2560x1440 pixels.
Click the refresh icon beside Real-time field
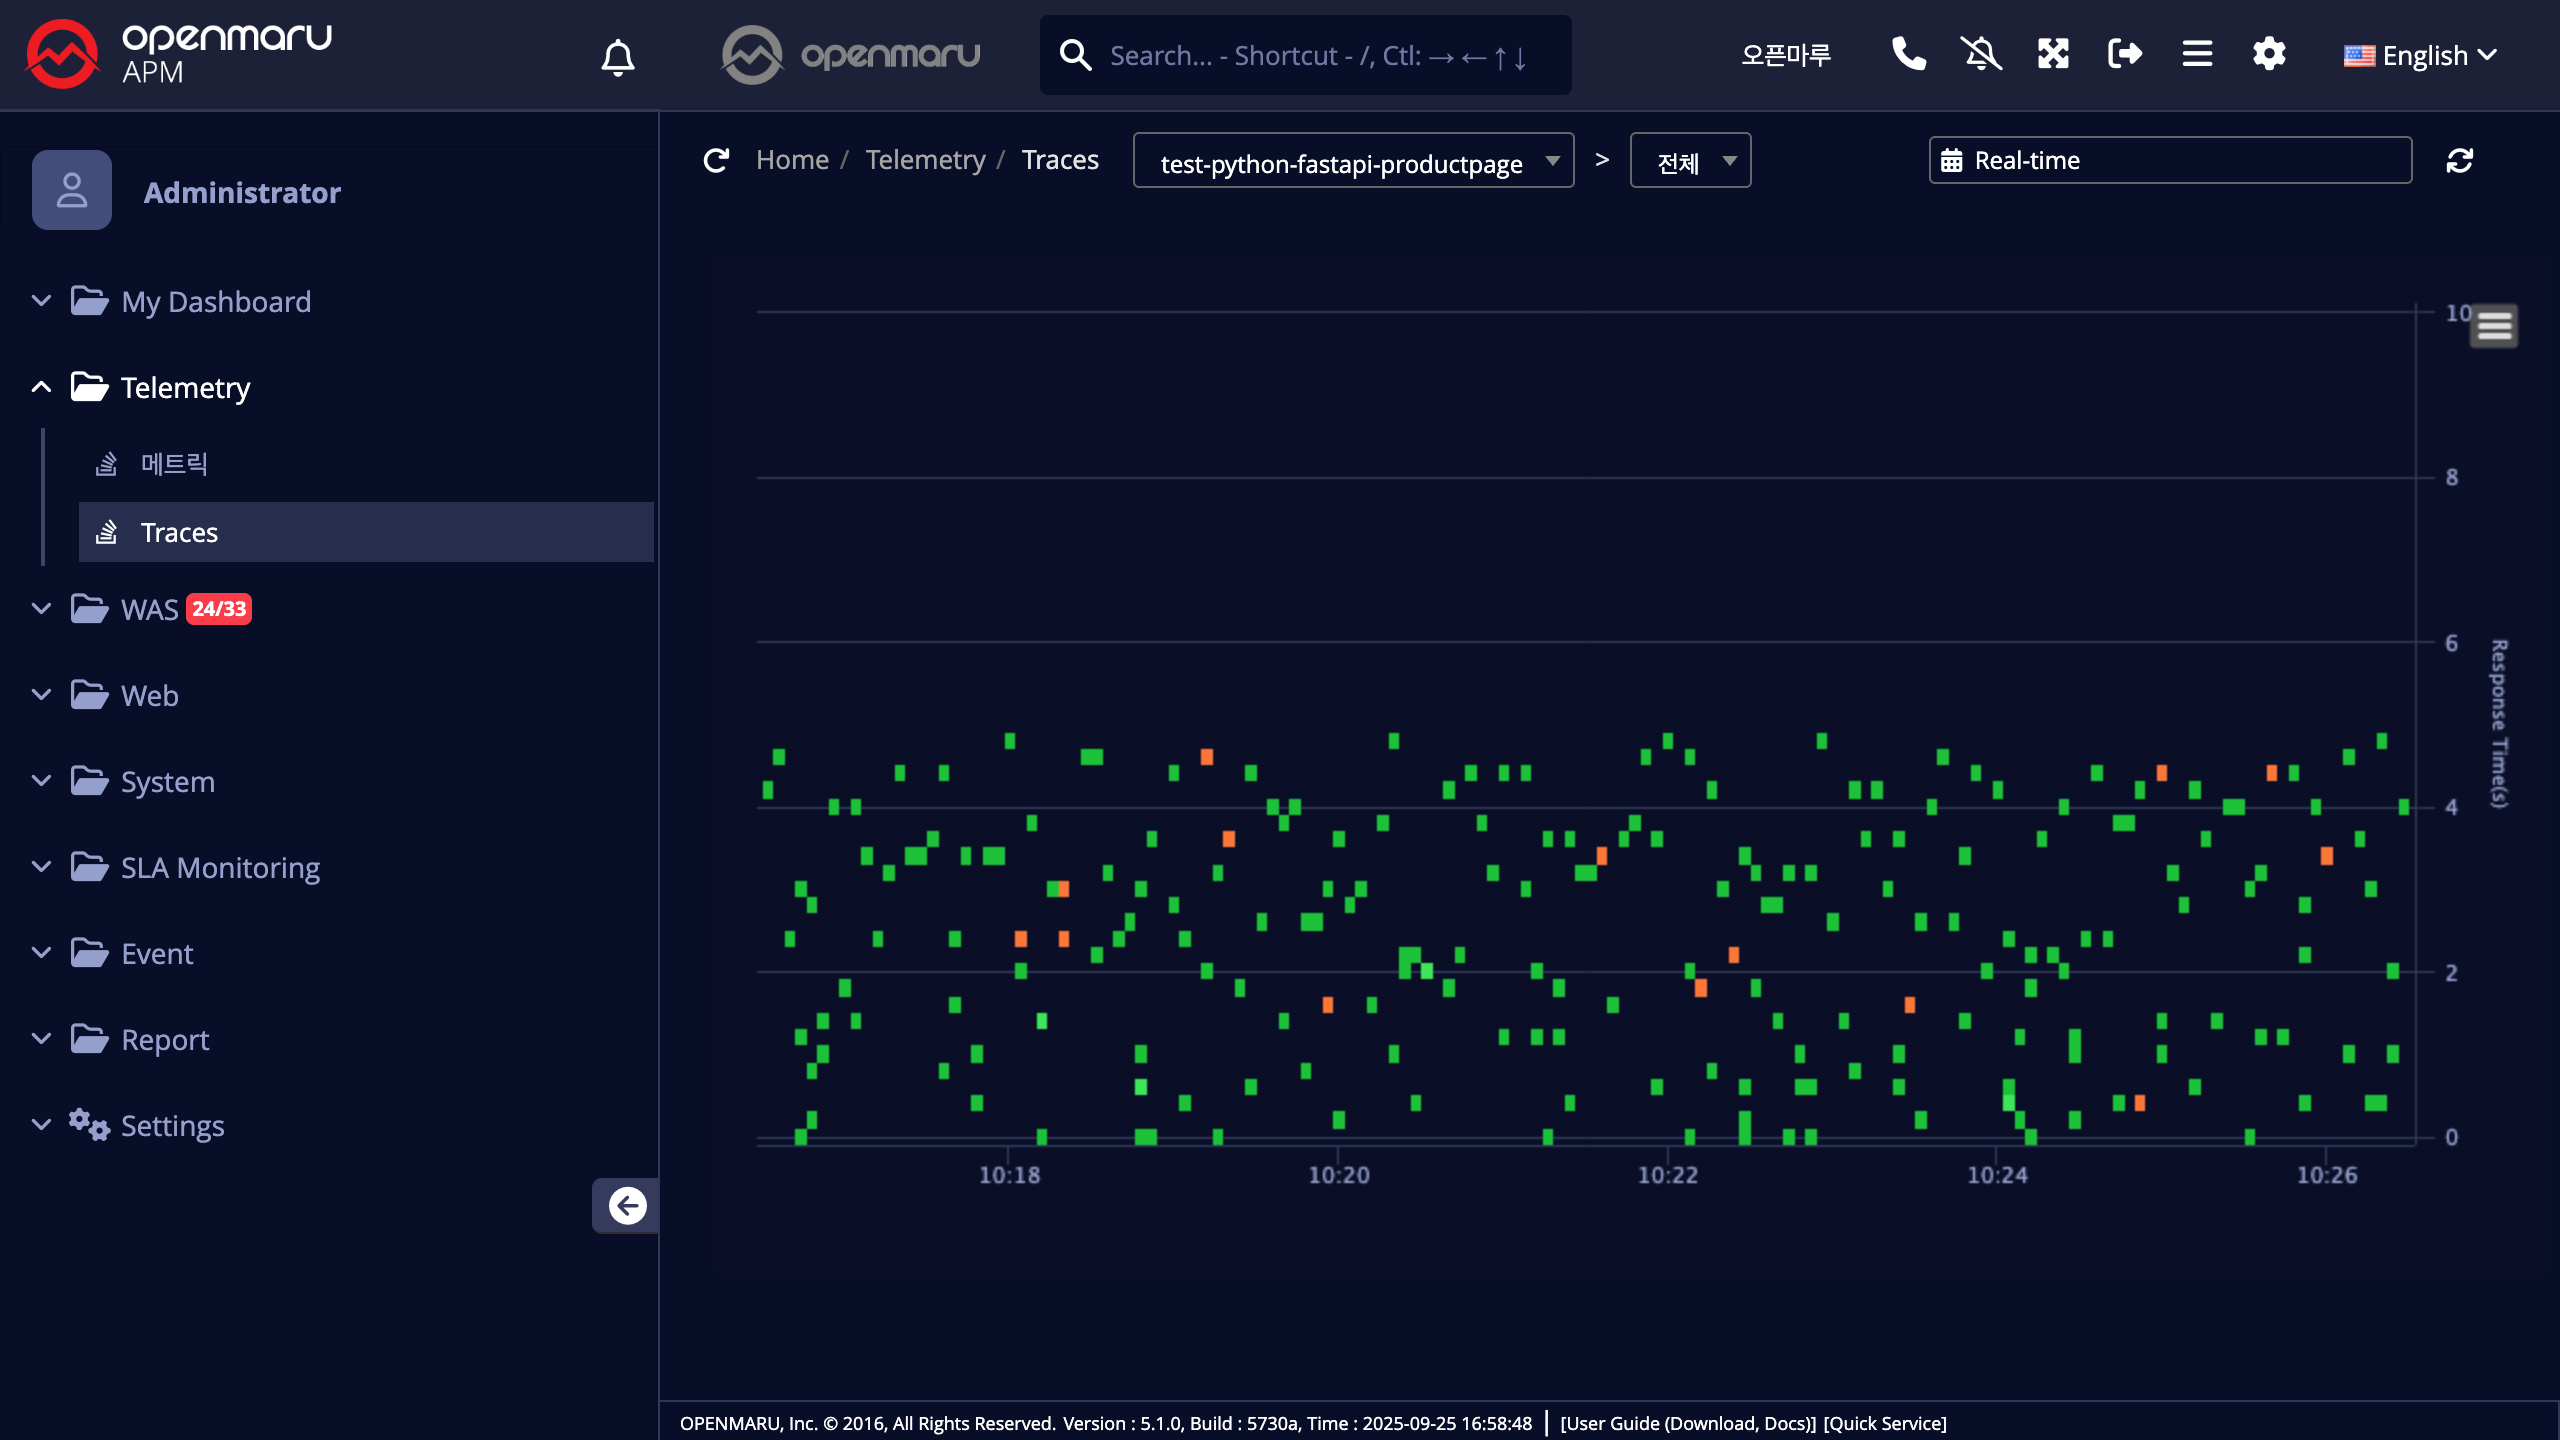[x=2460, y=161]
